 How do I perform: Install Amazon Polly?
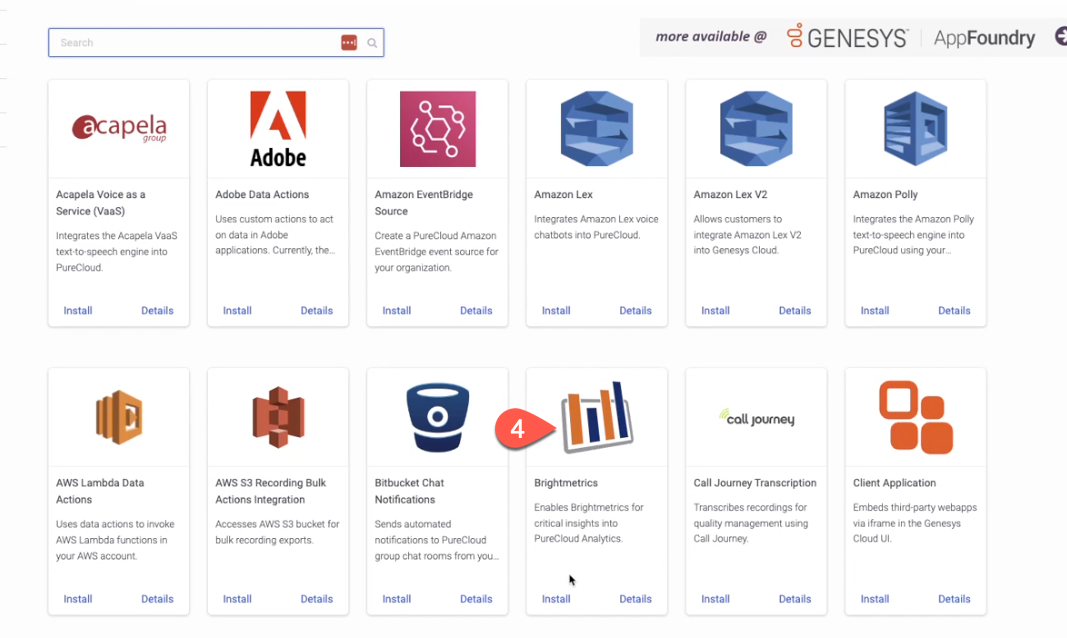(x=874, y=310)
